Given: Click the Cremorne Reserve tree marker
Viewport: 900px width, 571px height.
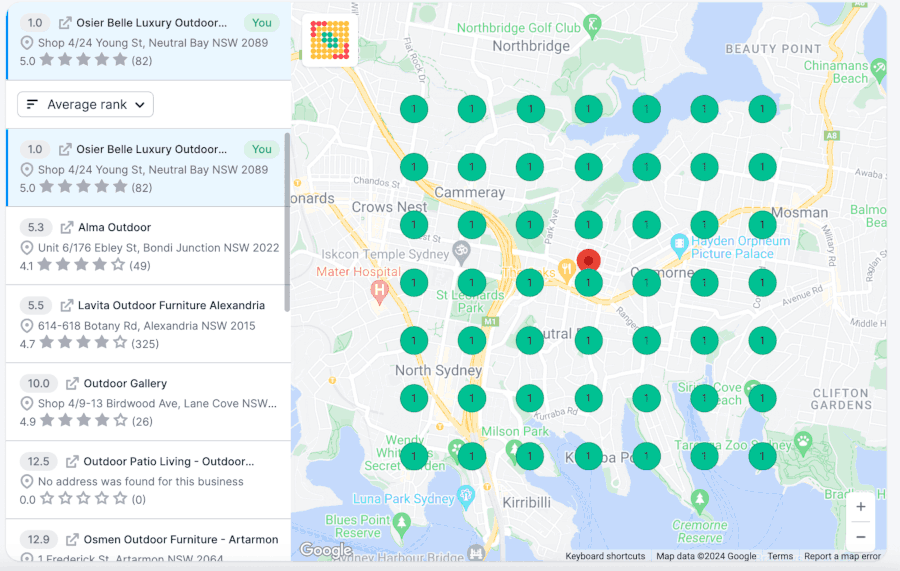Looking at the screenshot, I should [x=699, y=501].
